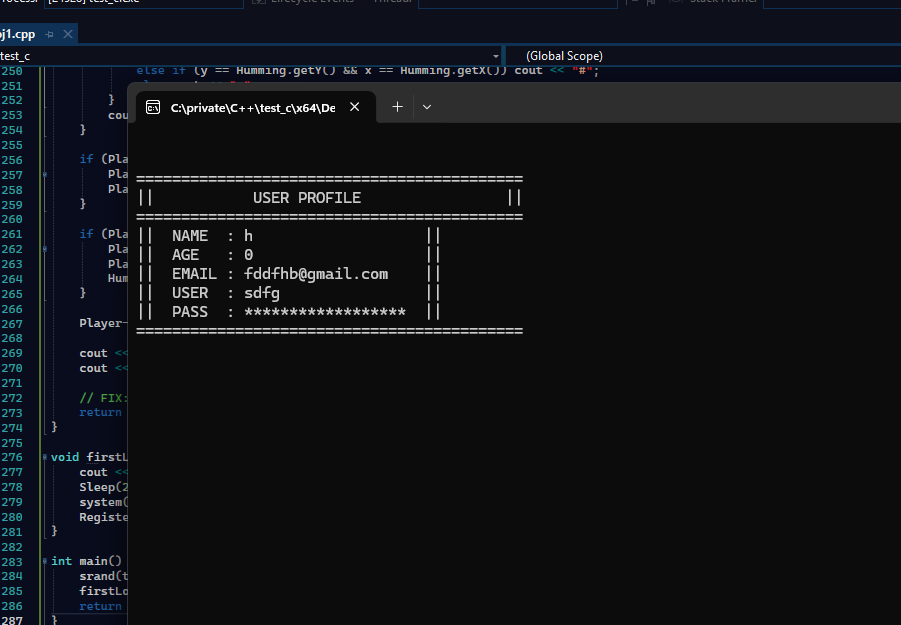
Task: Click the system( call on line 279
Action: coord(103,502)
